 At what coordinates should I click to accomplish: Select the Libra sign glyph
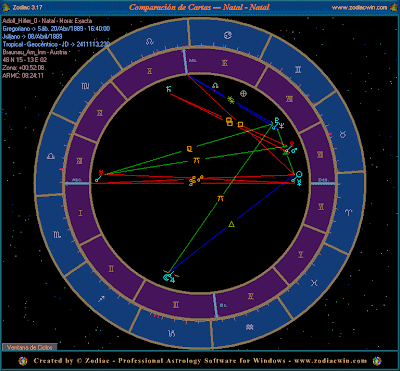click(x=51, y=156)
